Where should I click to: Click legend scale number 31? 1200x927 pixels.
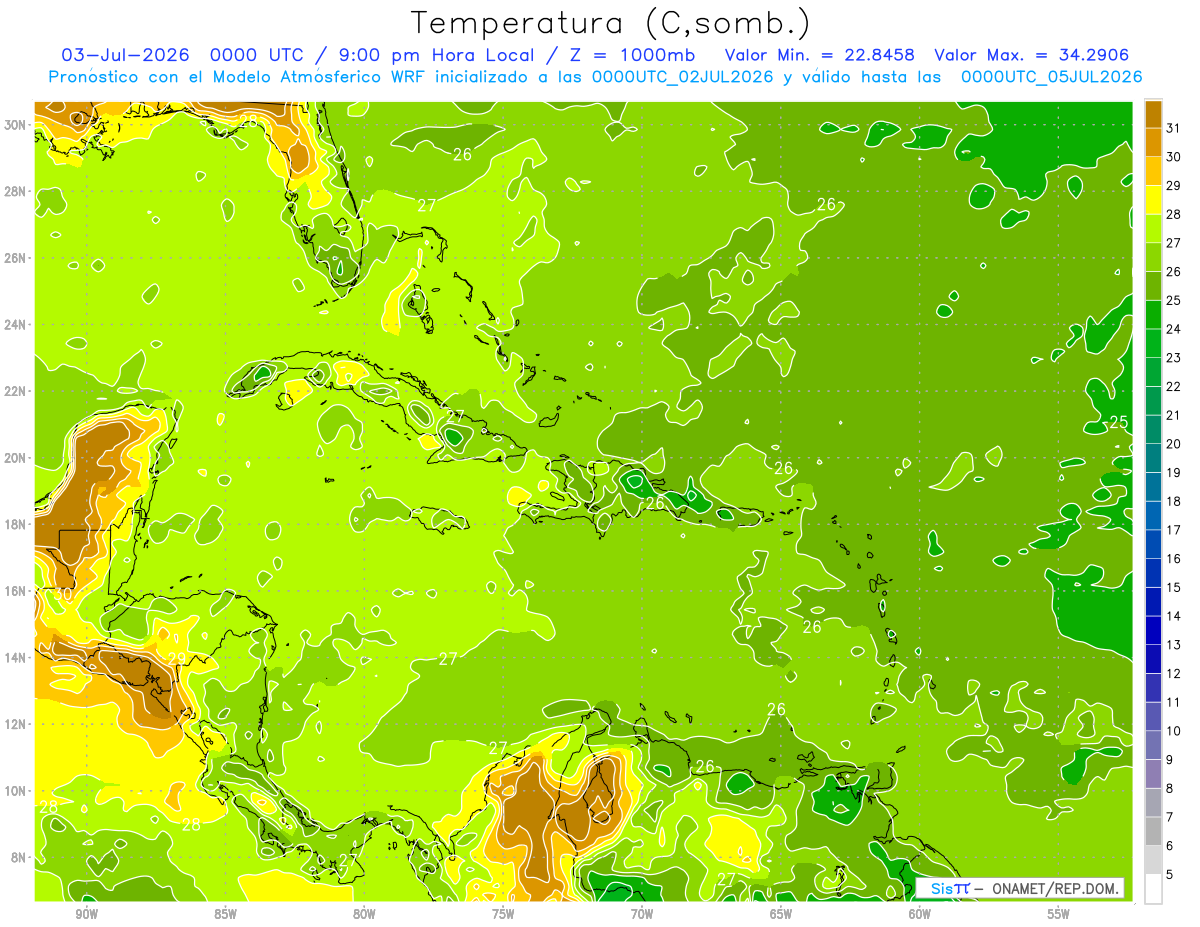[1174, 126]
